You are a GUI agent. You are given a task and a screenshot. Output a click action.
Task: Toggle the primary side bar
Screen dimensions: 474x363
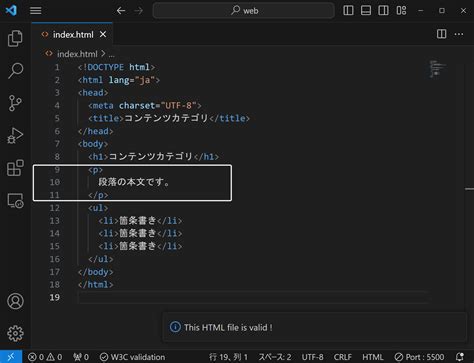(x=348, y=11)
